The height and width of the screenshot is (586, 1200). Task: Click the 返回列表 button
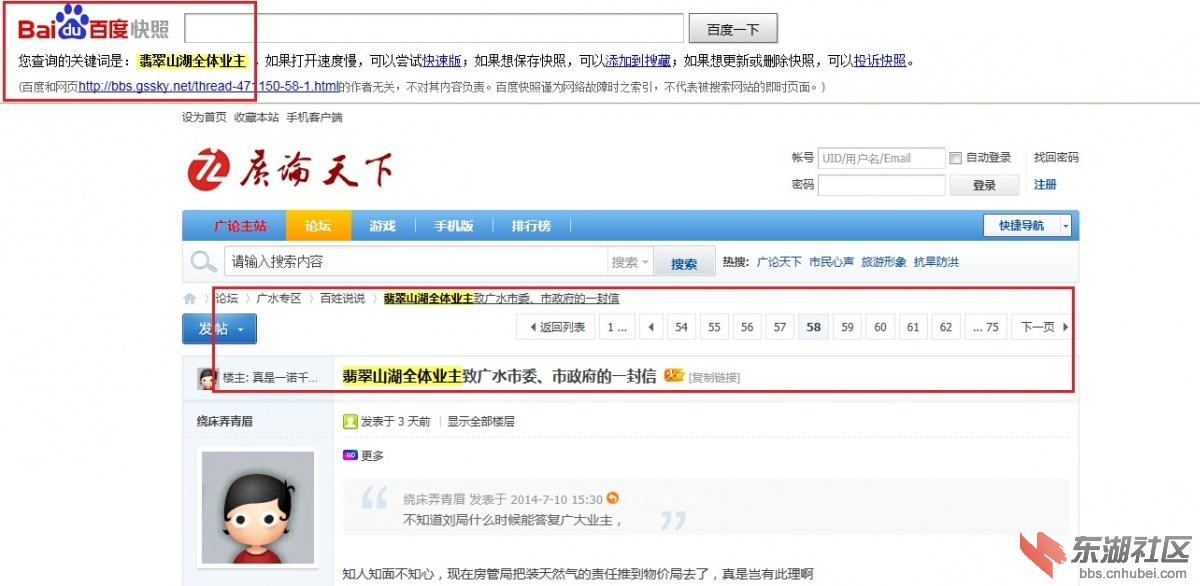click(556, 327)
